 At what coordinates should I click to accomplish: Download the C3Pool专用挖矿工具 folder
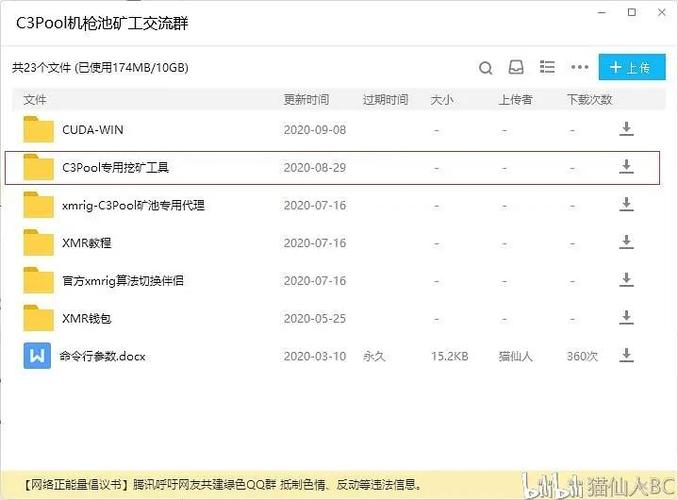tap(626, 167)
